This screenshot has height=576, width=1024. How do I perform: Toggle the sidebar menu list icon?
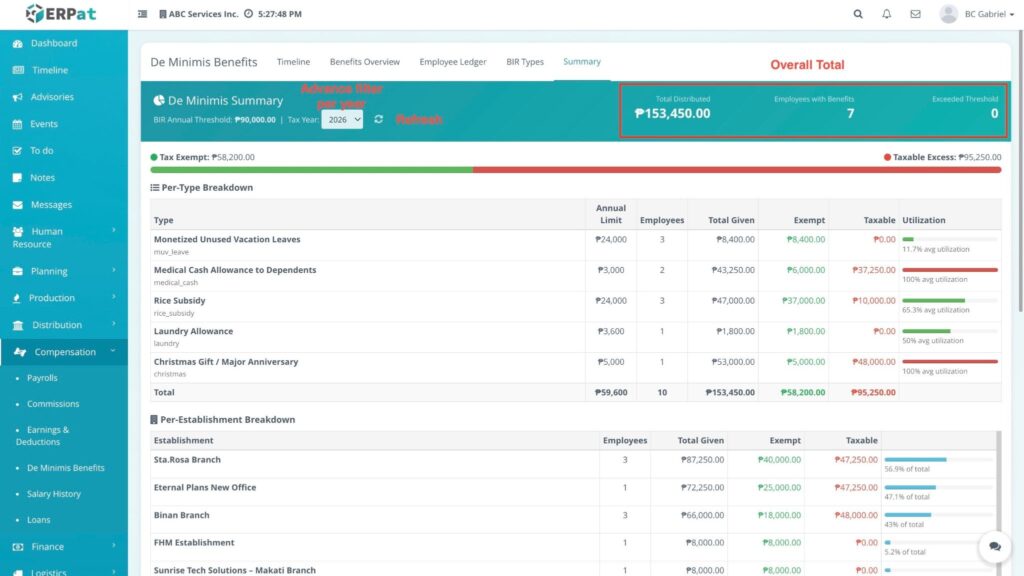142,14
